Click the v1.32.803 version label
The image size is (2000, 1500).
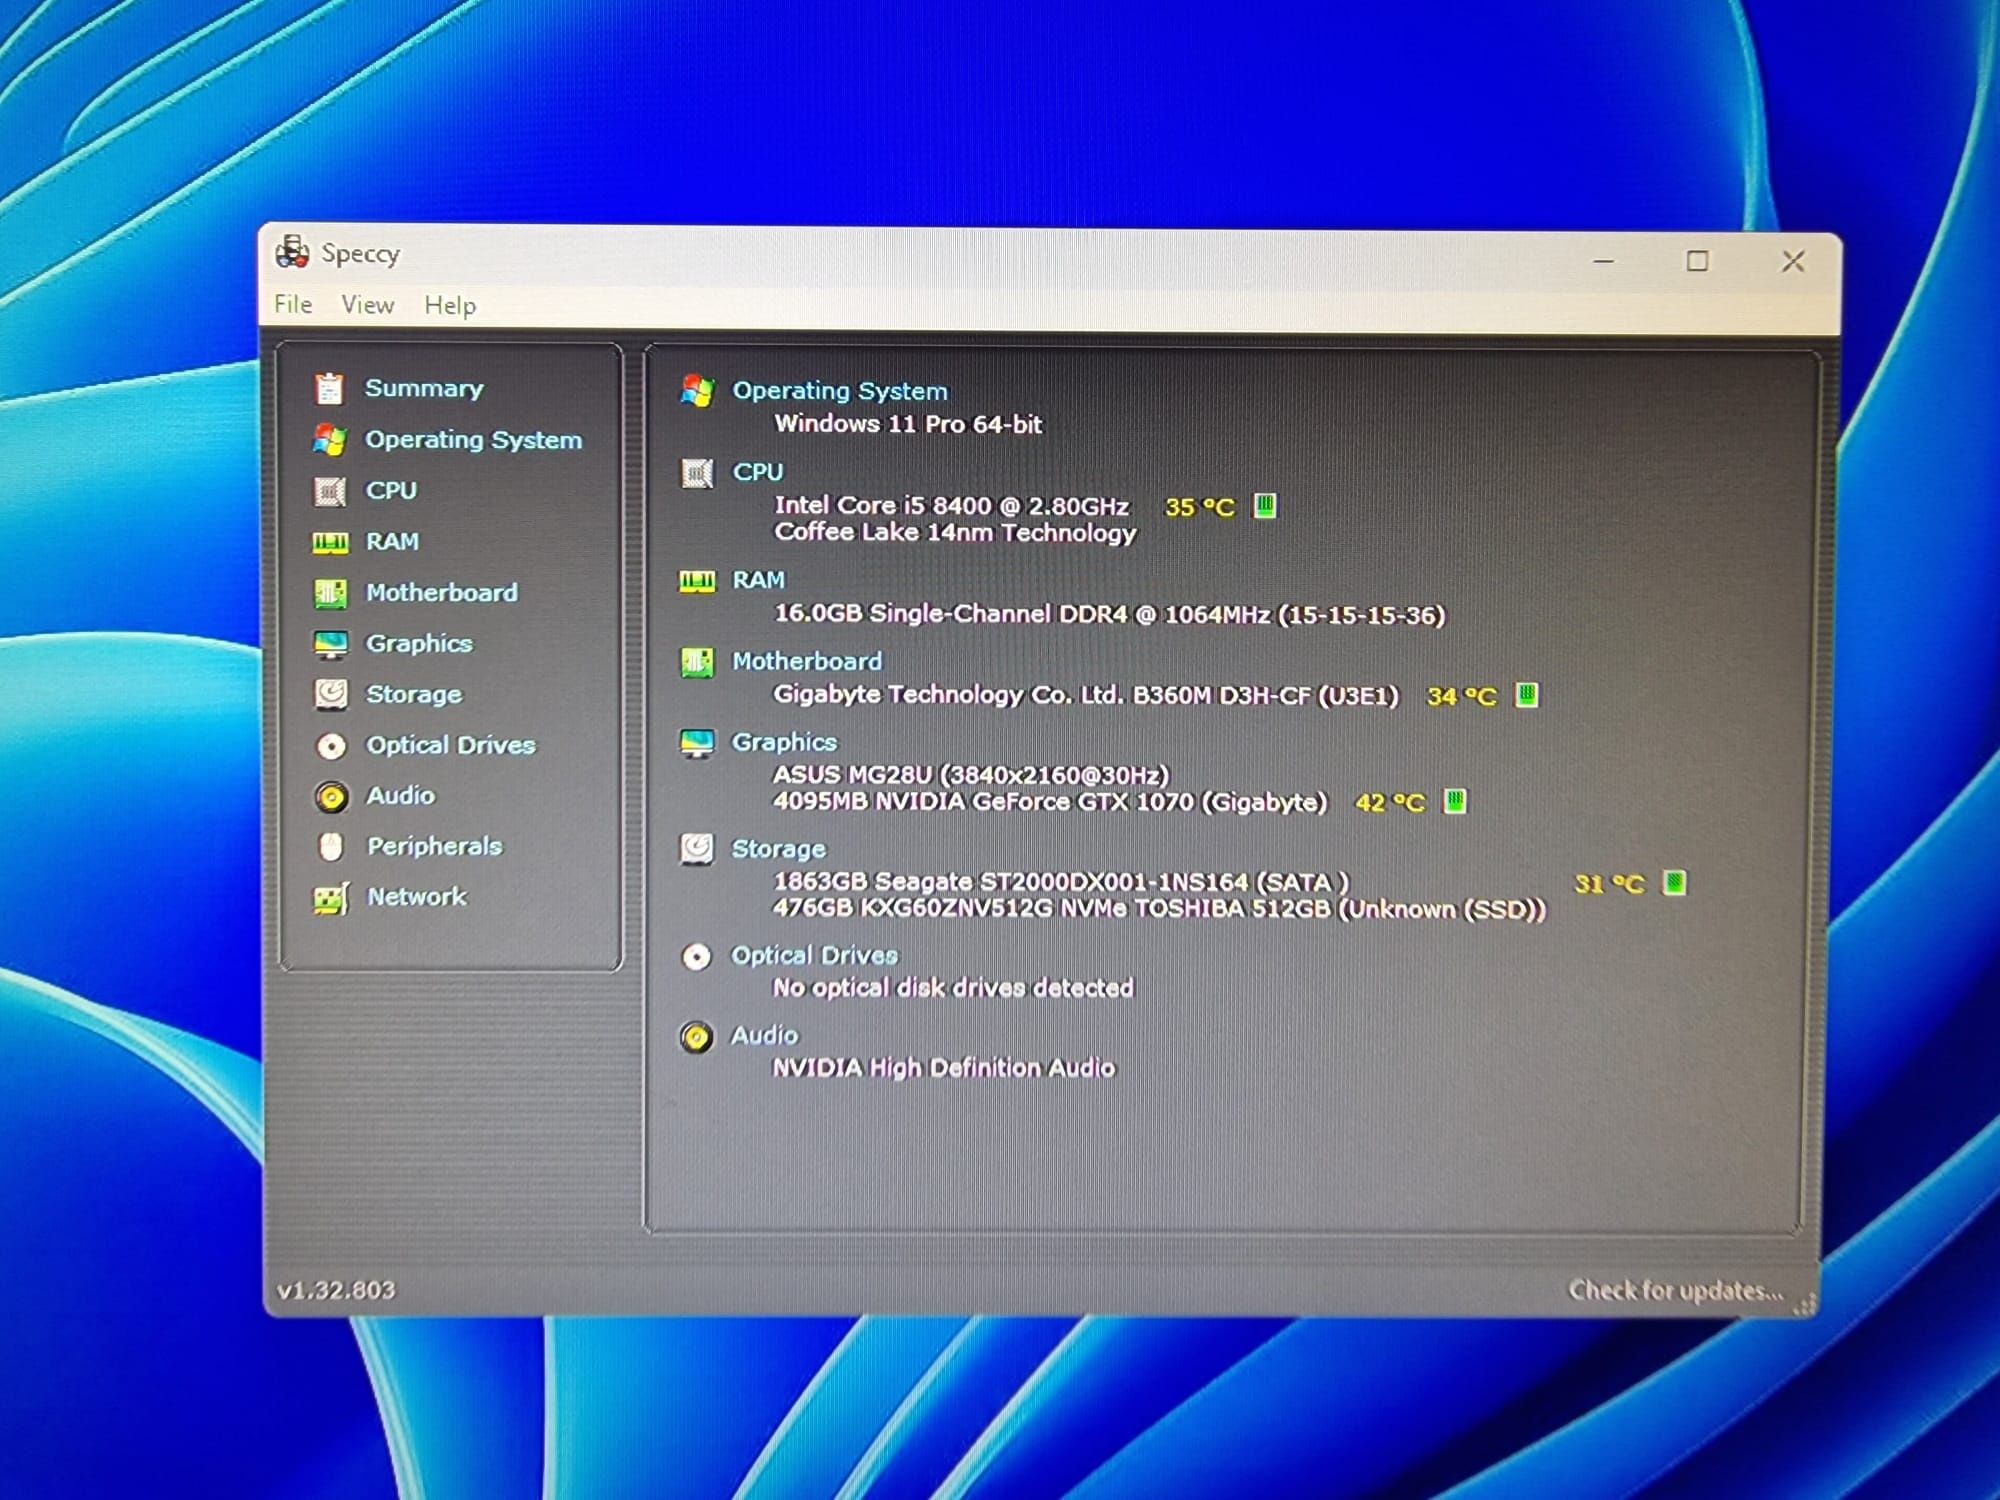pyautogui.click(x=336, y=1291)
